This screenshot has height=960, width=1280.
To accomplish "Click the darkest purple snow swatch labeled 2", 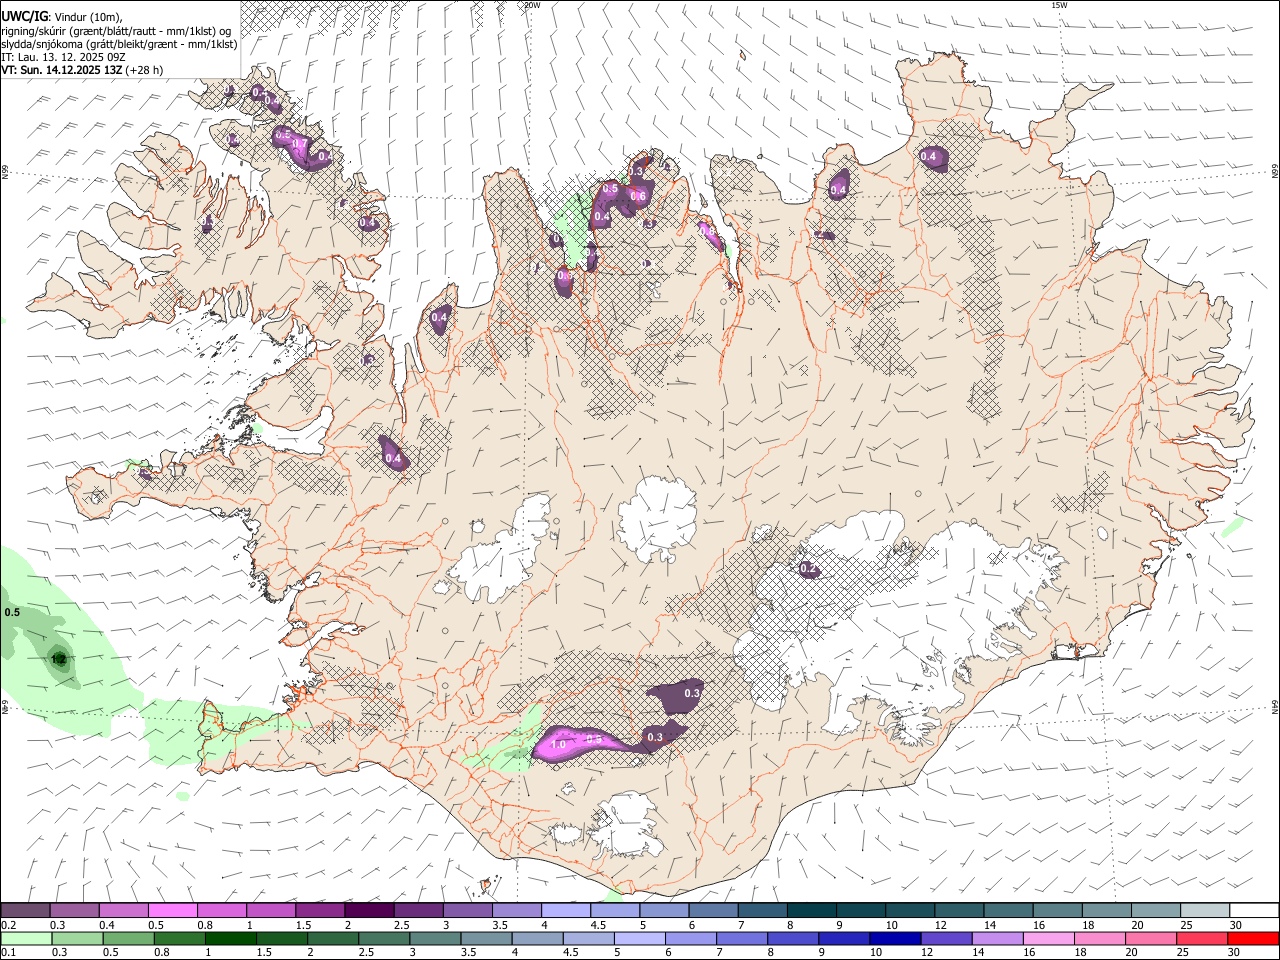I will 369,911.
